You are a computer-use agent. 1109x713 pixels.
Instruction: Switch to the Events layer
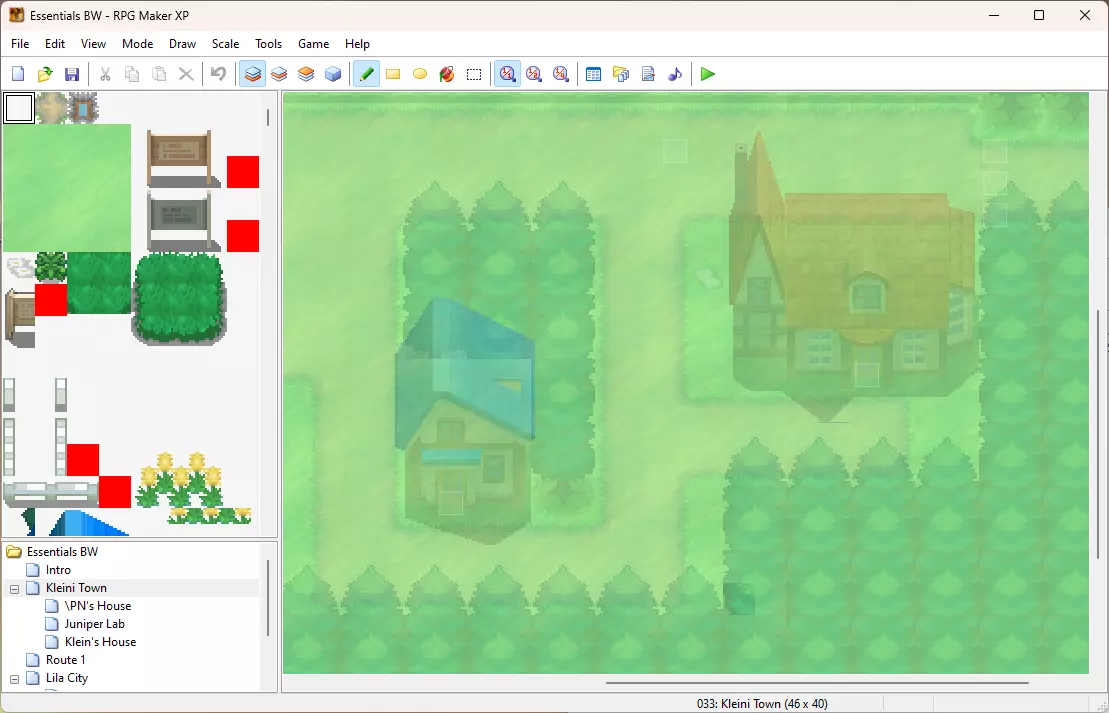click(x=333, y=74)
